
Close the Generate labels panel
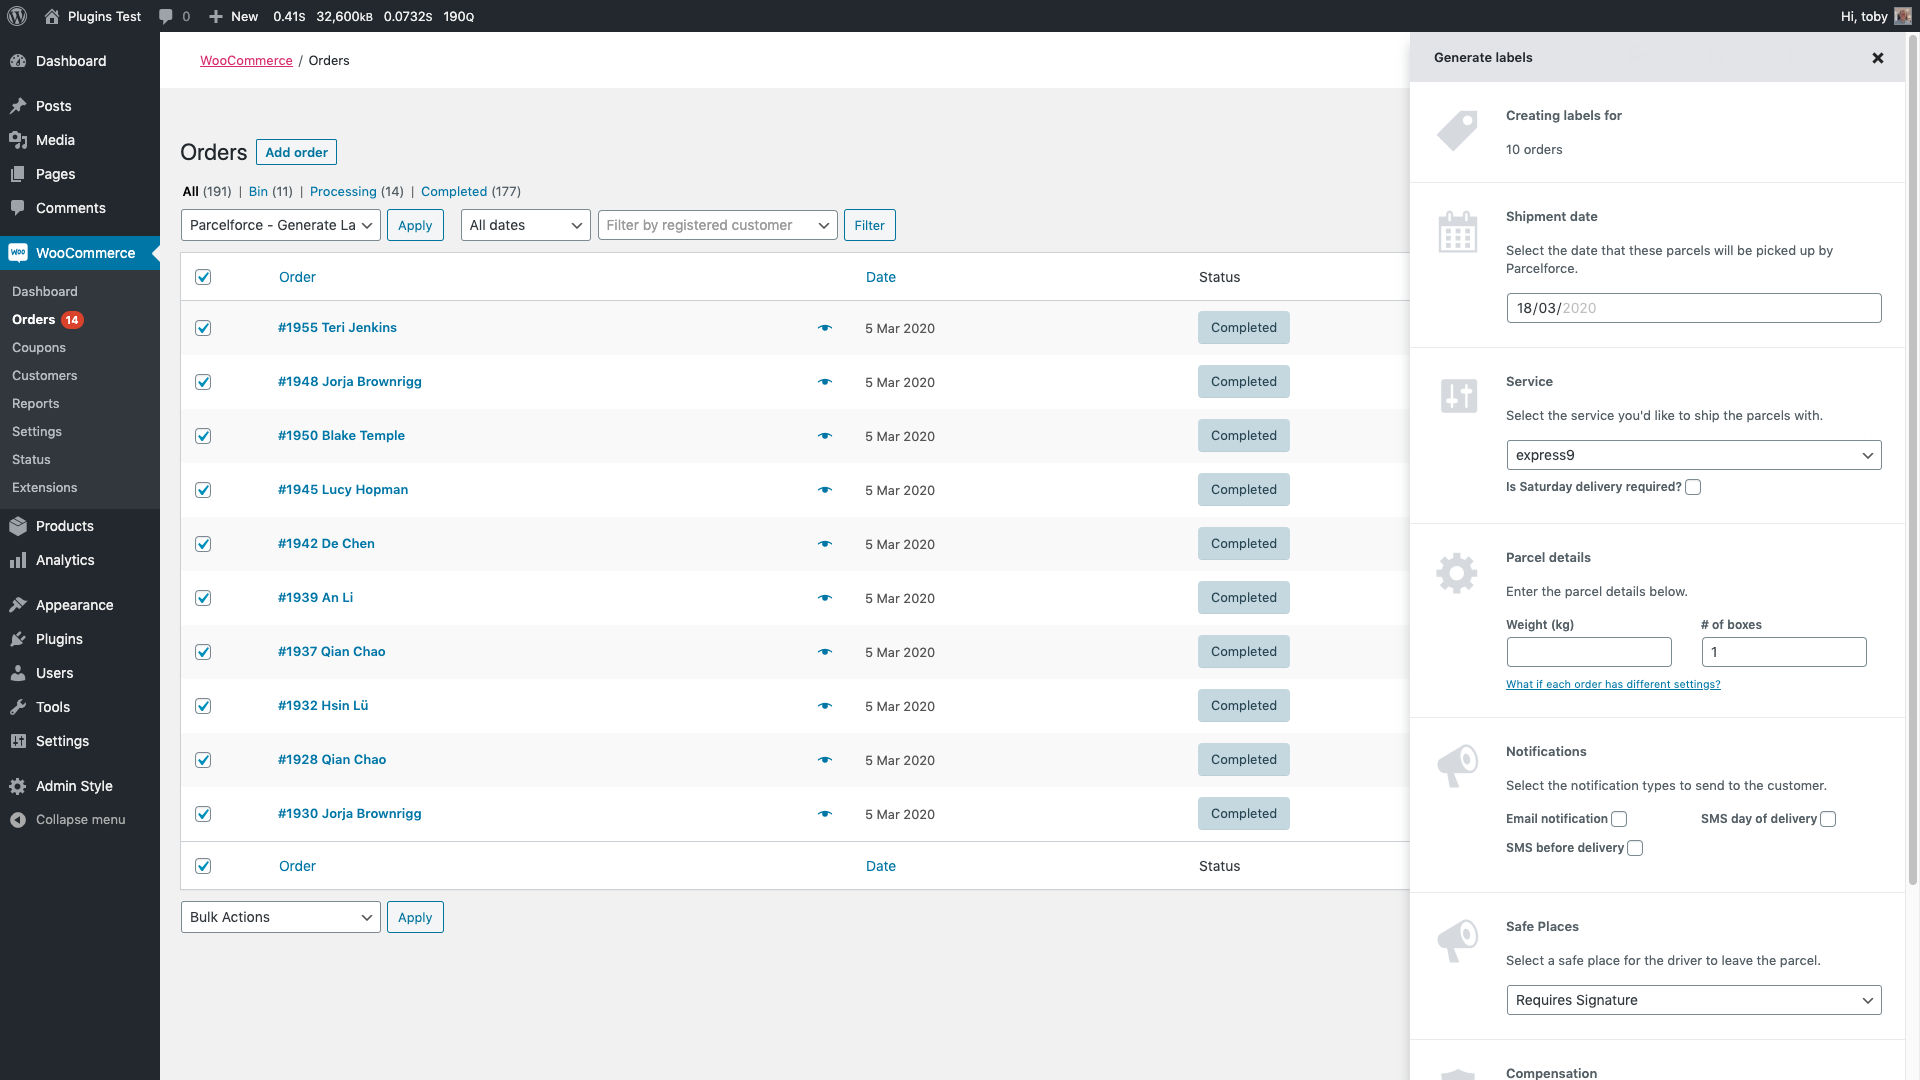[1878, 58]
